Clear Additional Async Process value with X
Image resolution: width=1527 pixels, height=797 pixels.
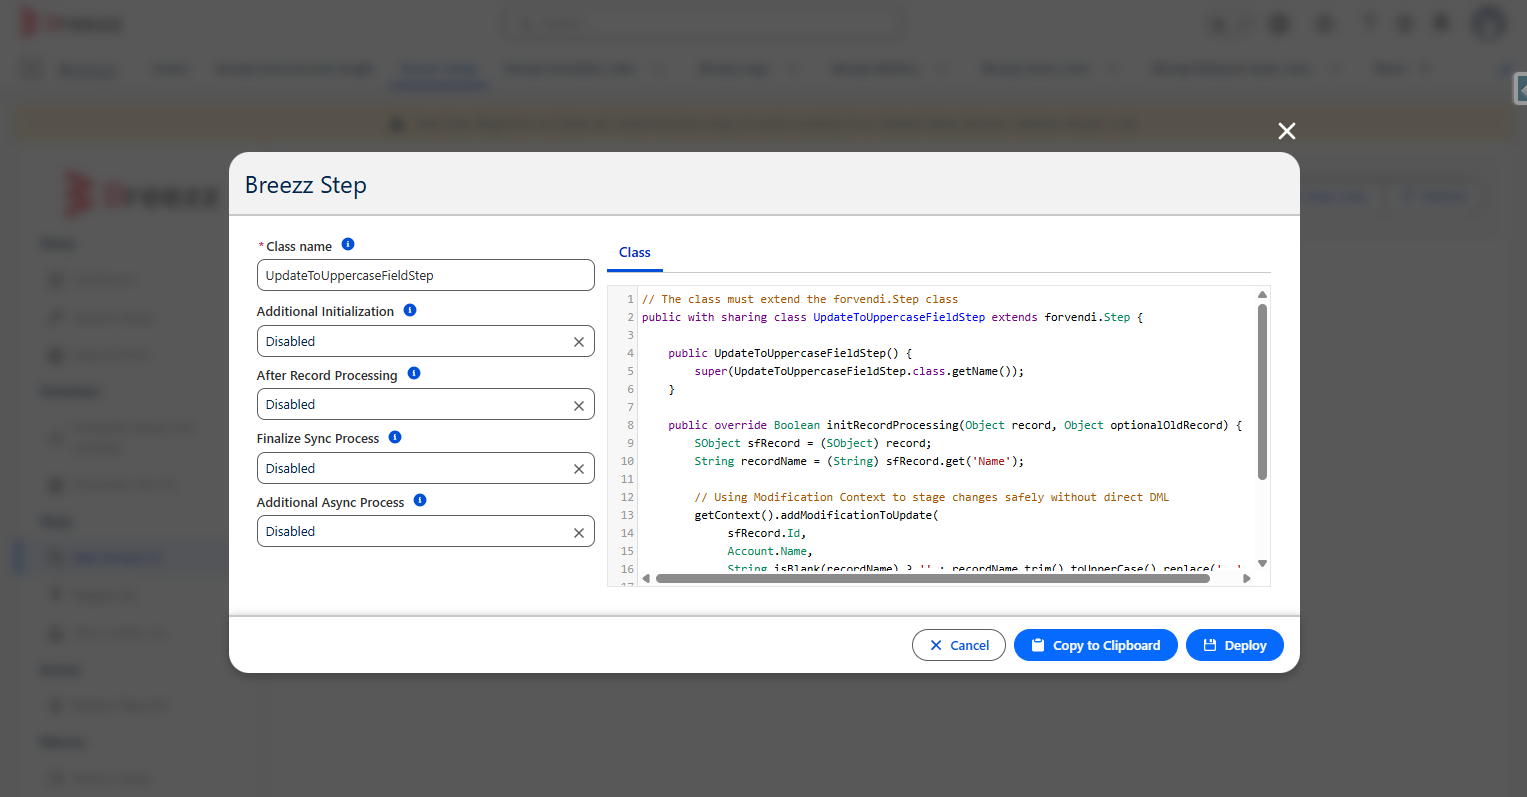(579, 533)
